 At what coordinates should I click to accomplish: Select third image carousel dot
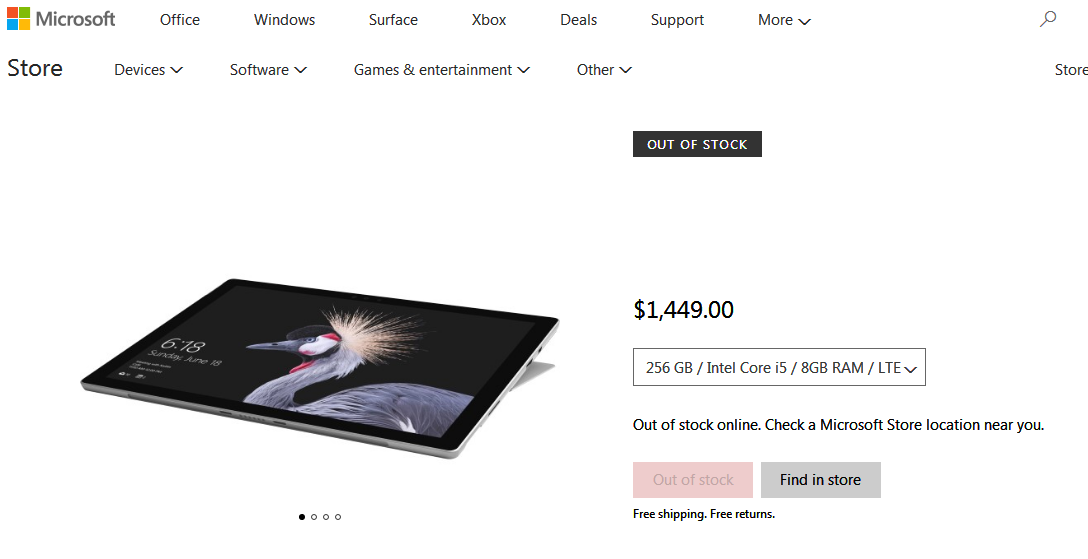326,517
